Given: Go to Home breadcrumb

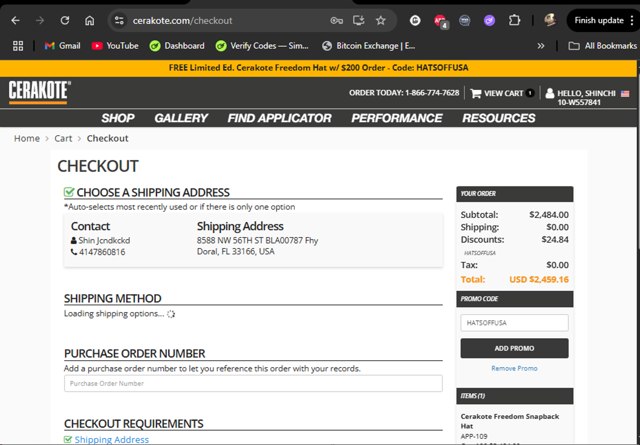Looking at the screenshot, I should [x=27, y=138].
